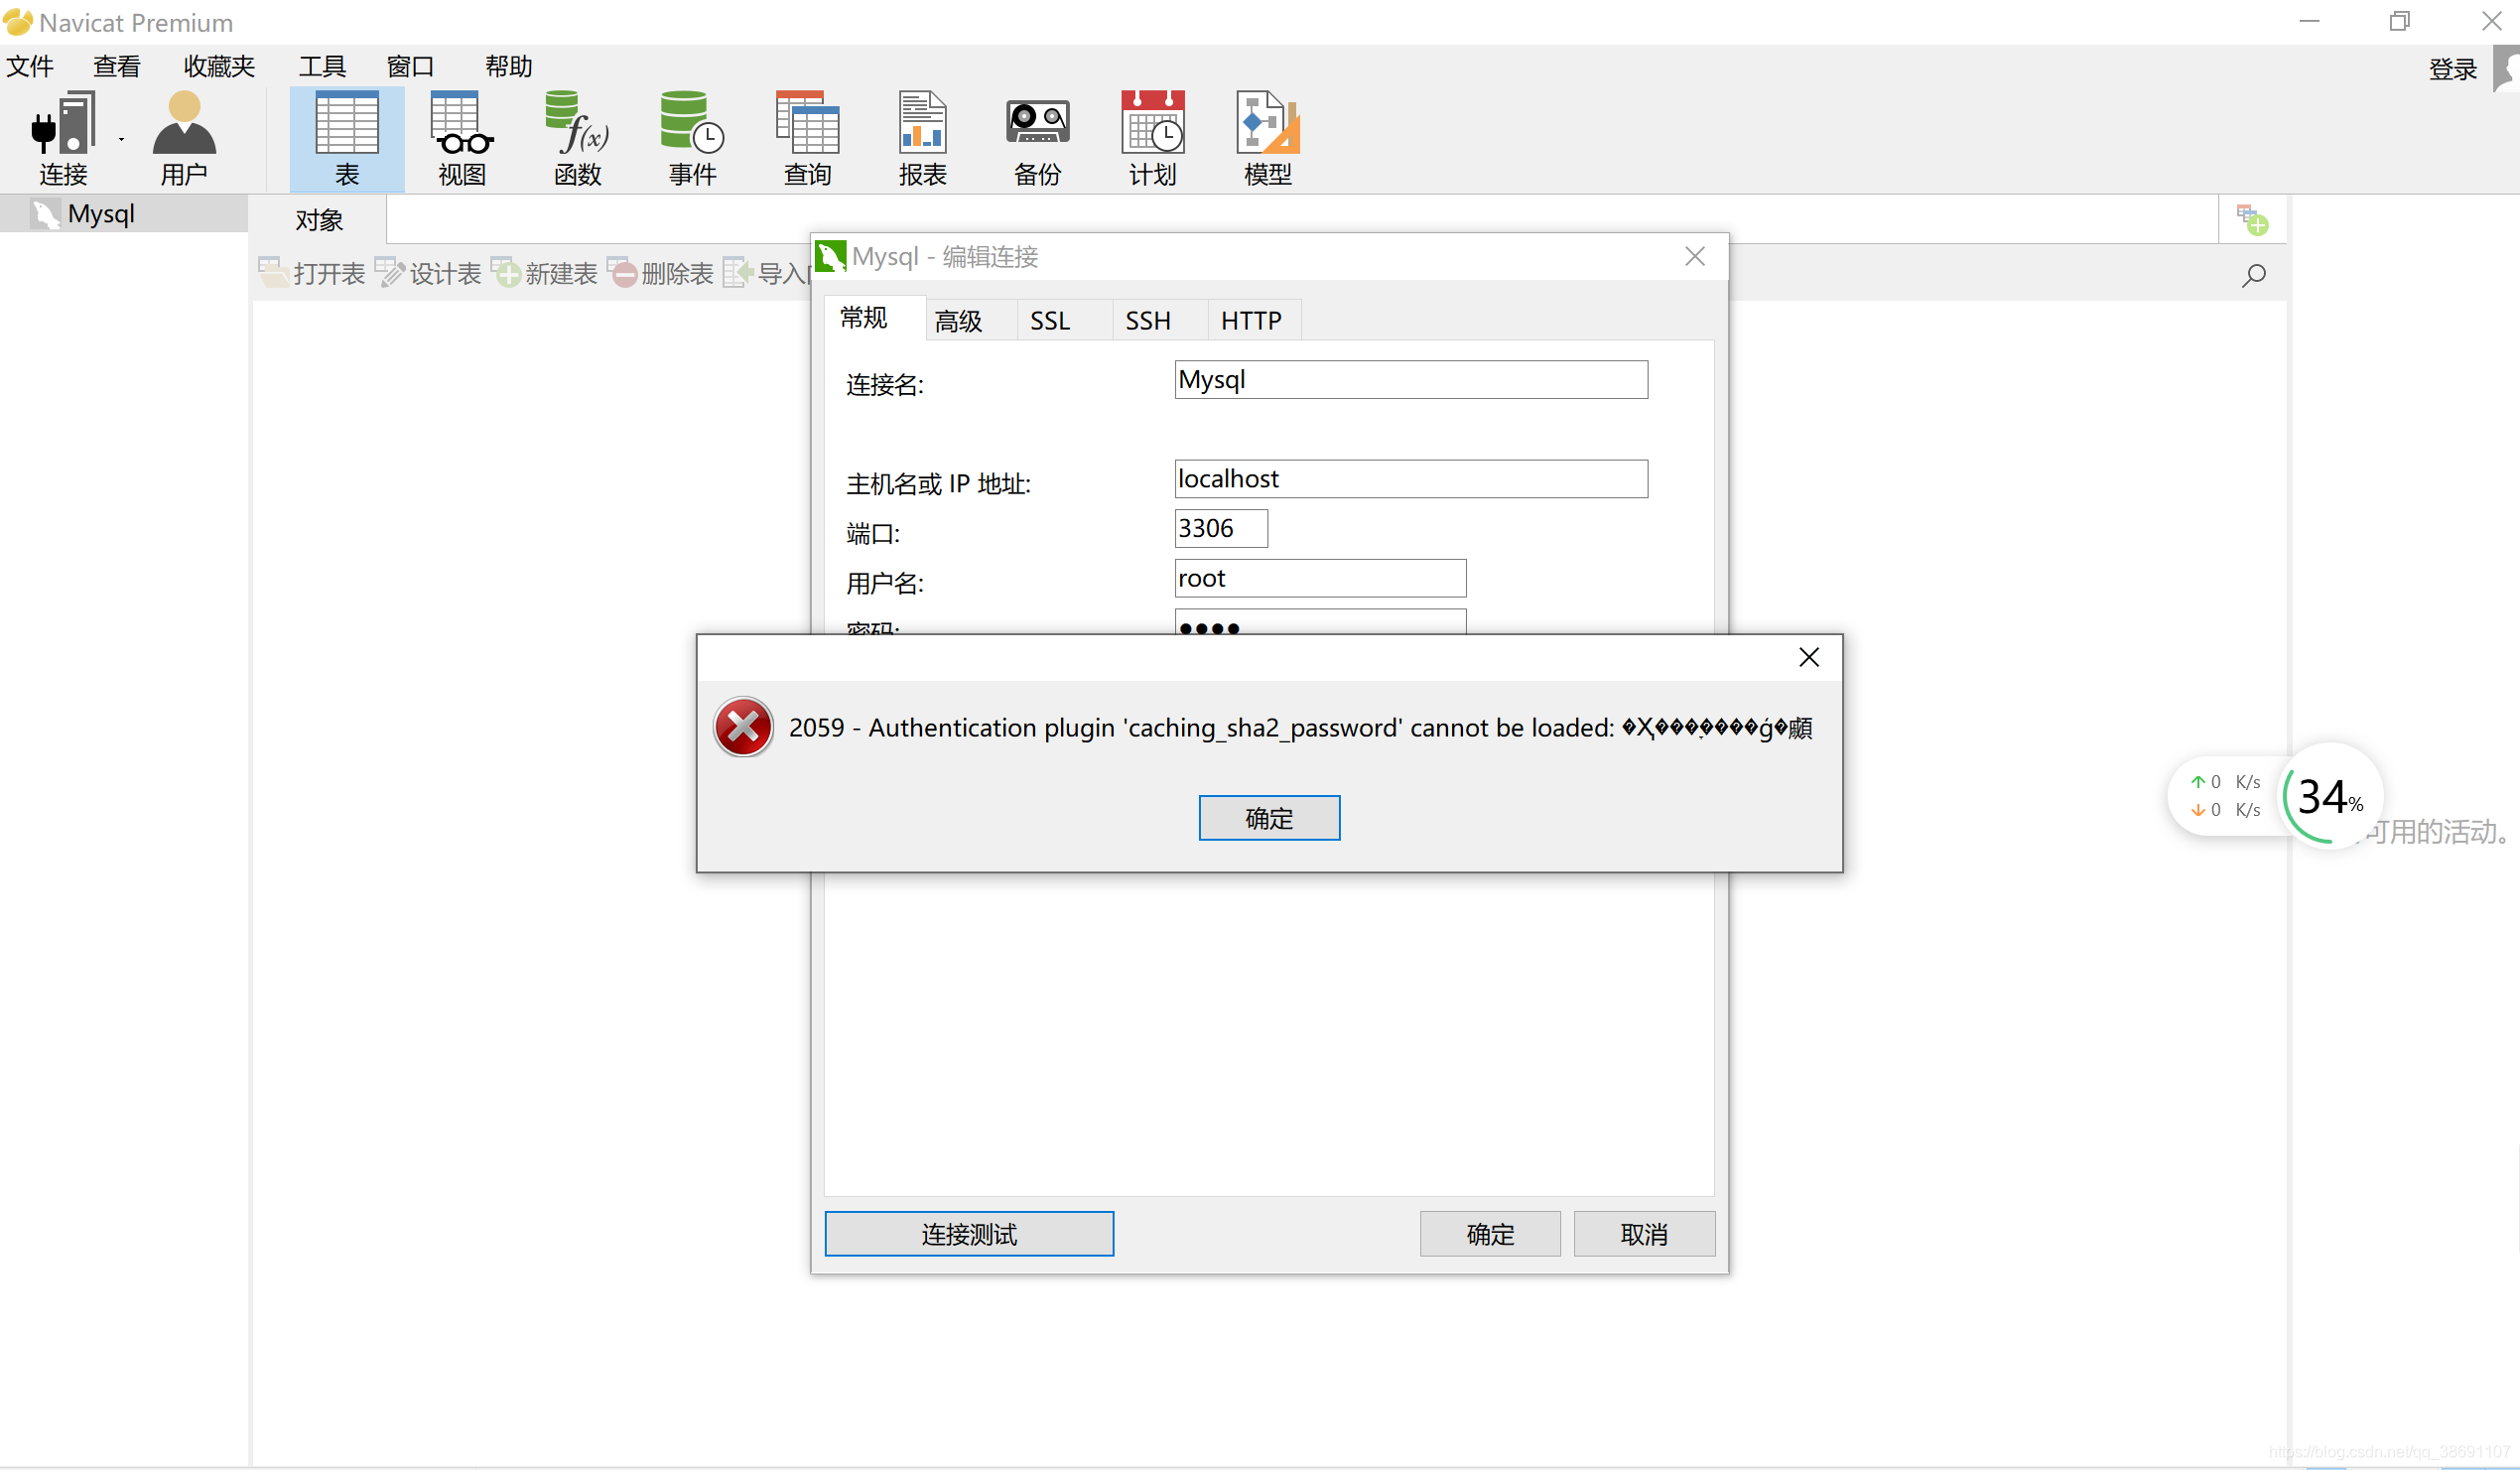Open the Query (查询) toolbar icon

(807, 138)
